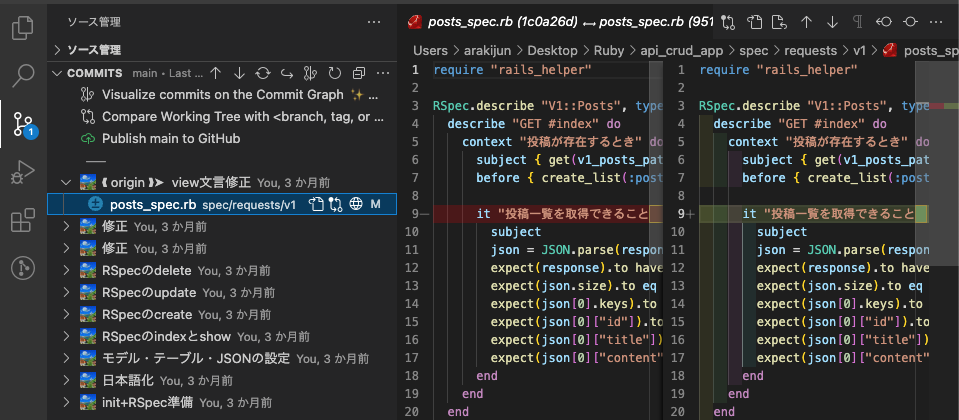Image resolution: width=959 pixels, height=420 pixels.
Task: Pull commits using COMMITS down arrow
Action: click(x=239, y=73)
